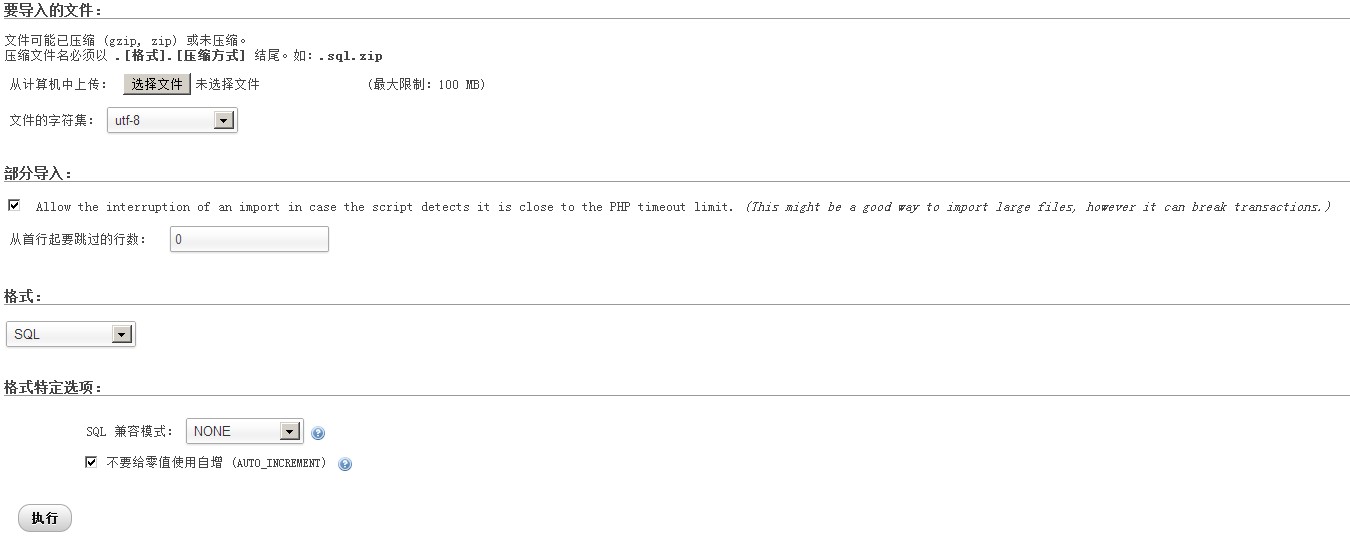The height and width of the screenshot is (558, 1350).
Task: Focus the skip rows number field
Action: pos(249,239)
